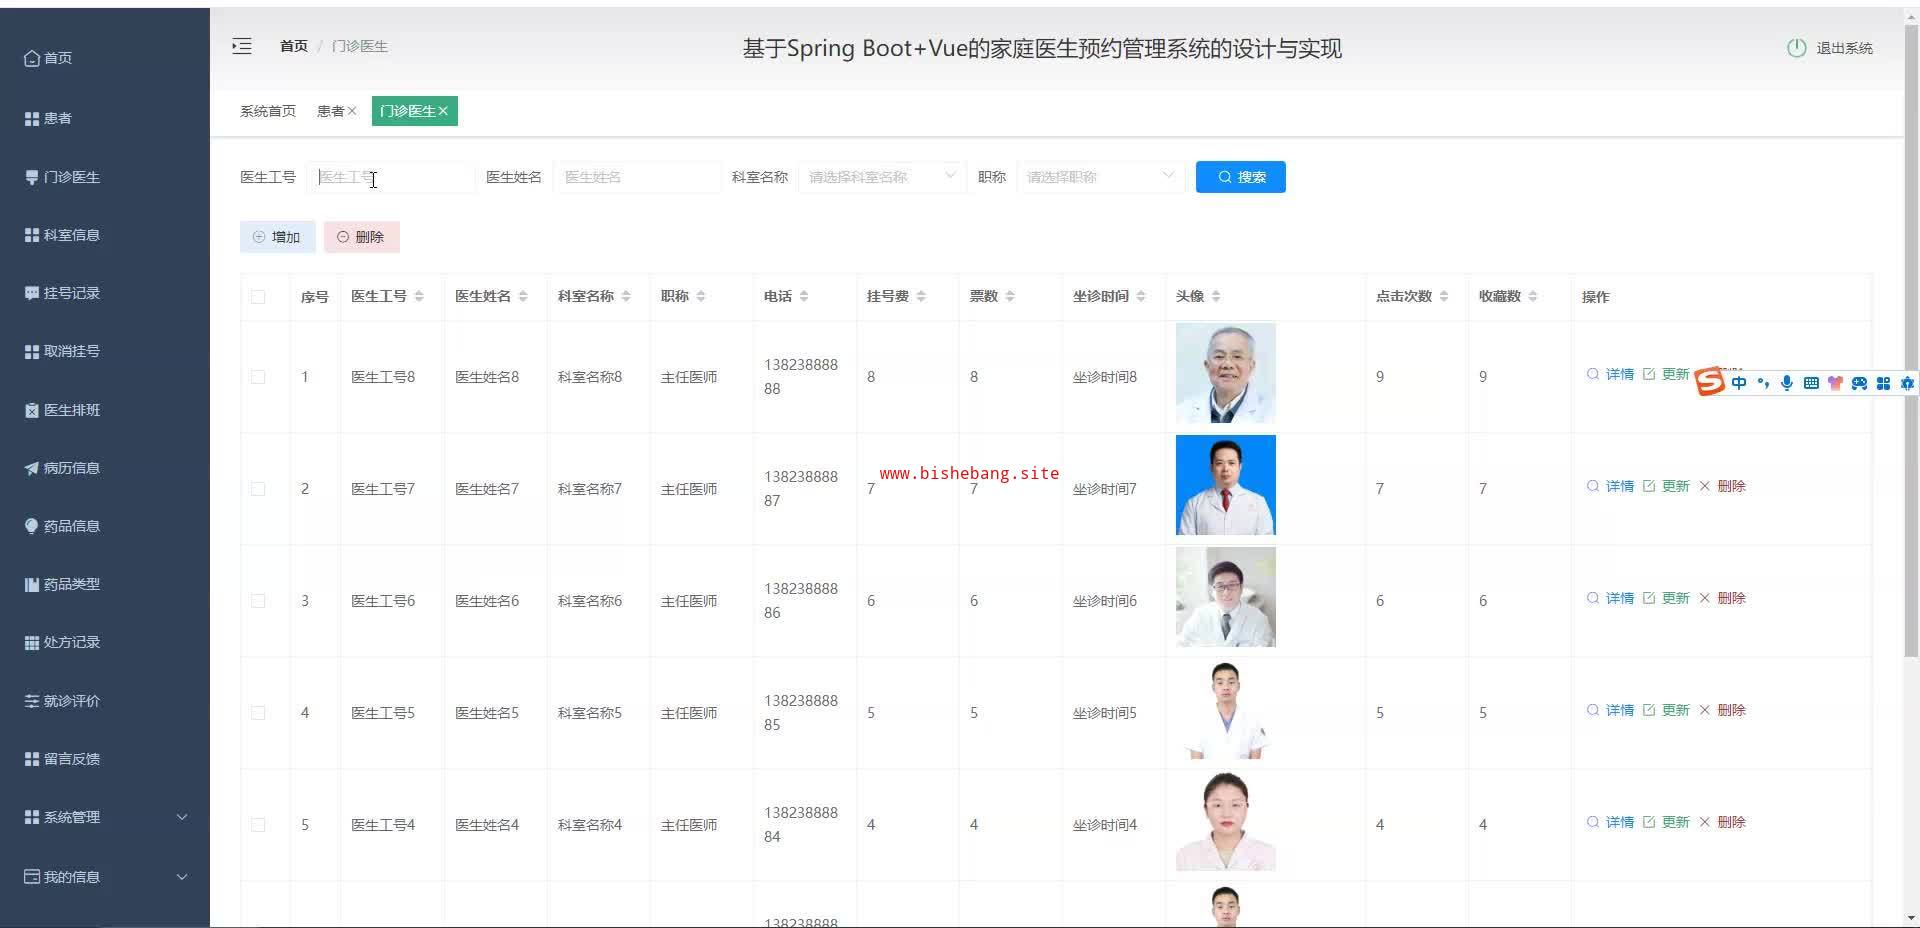Sort by 收藏数 using header arrows
This screenshot has height=928, width=1920.
click(x=1533, y=296)
